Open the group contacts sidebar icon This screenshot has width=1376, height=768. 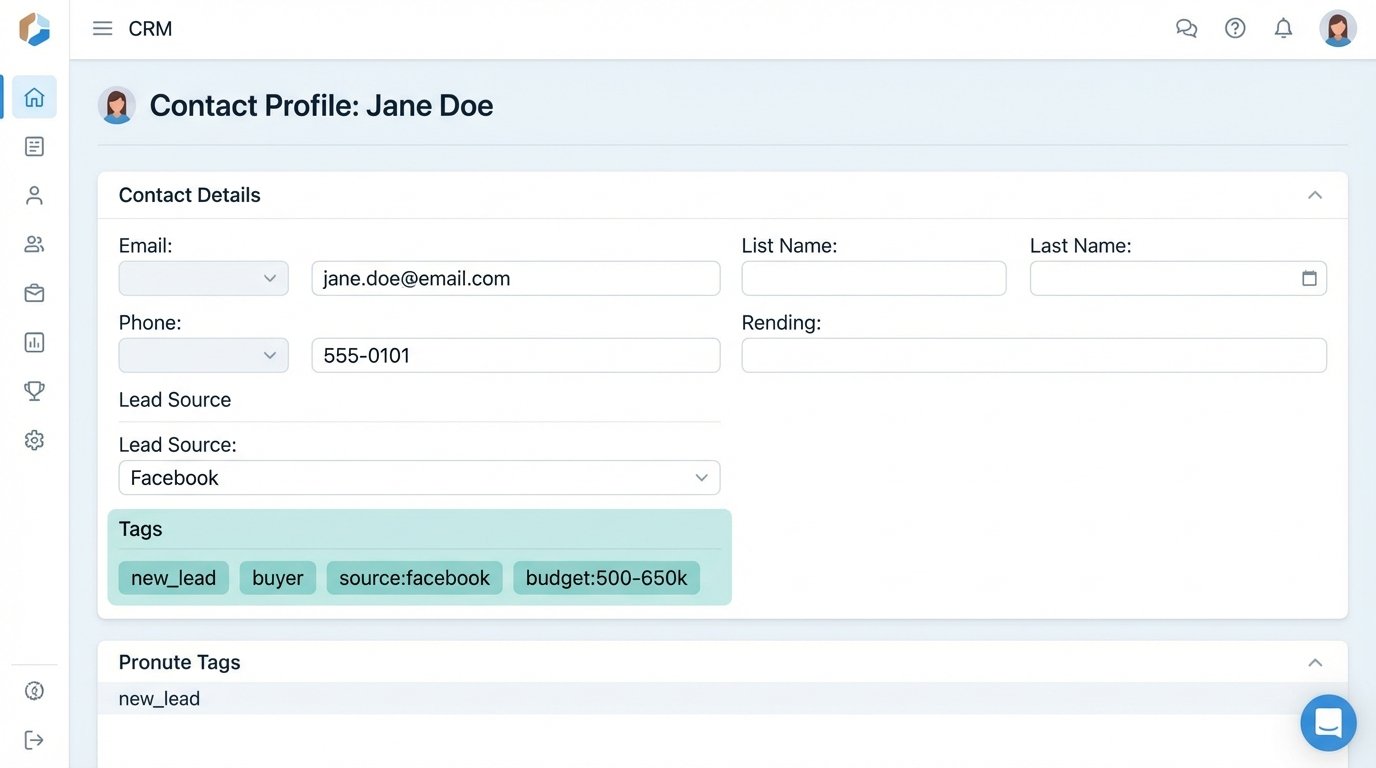click(x=34, y=244)
